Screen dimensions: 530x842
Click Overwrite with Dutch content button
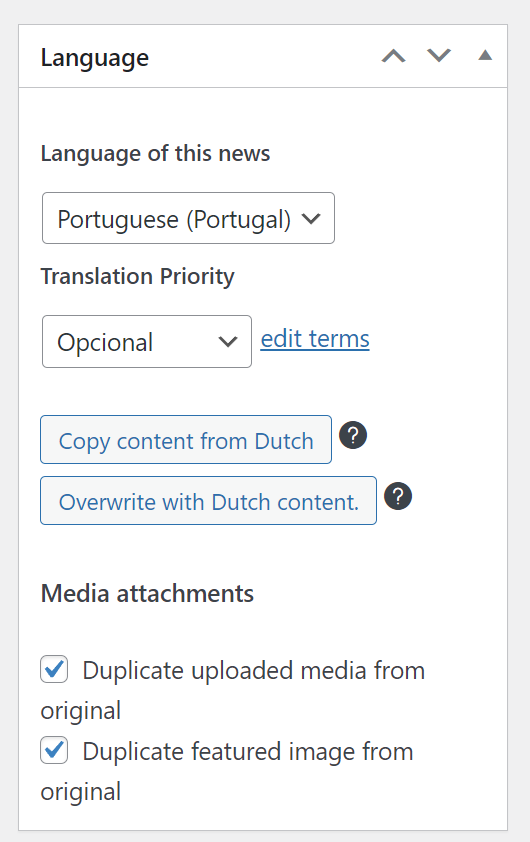pyautogui.click(x=208, y=500)
